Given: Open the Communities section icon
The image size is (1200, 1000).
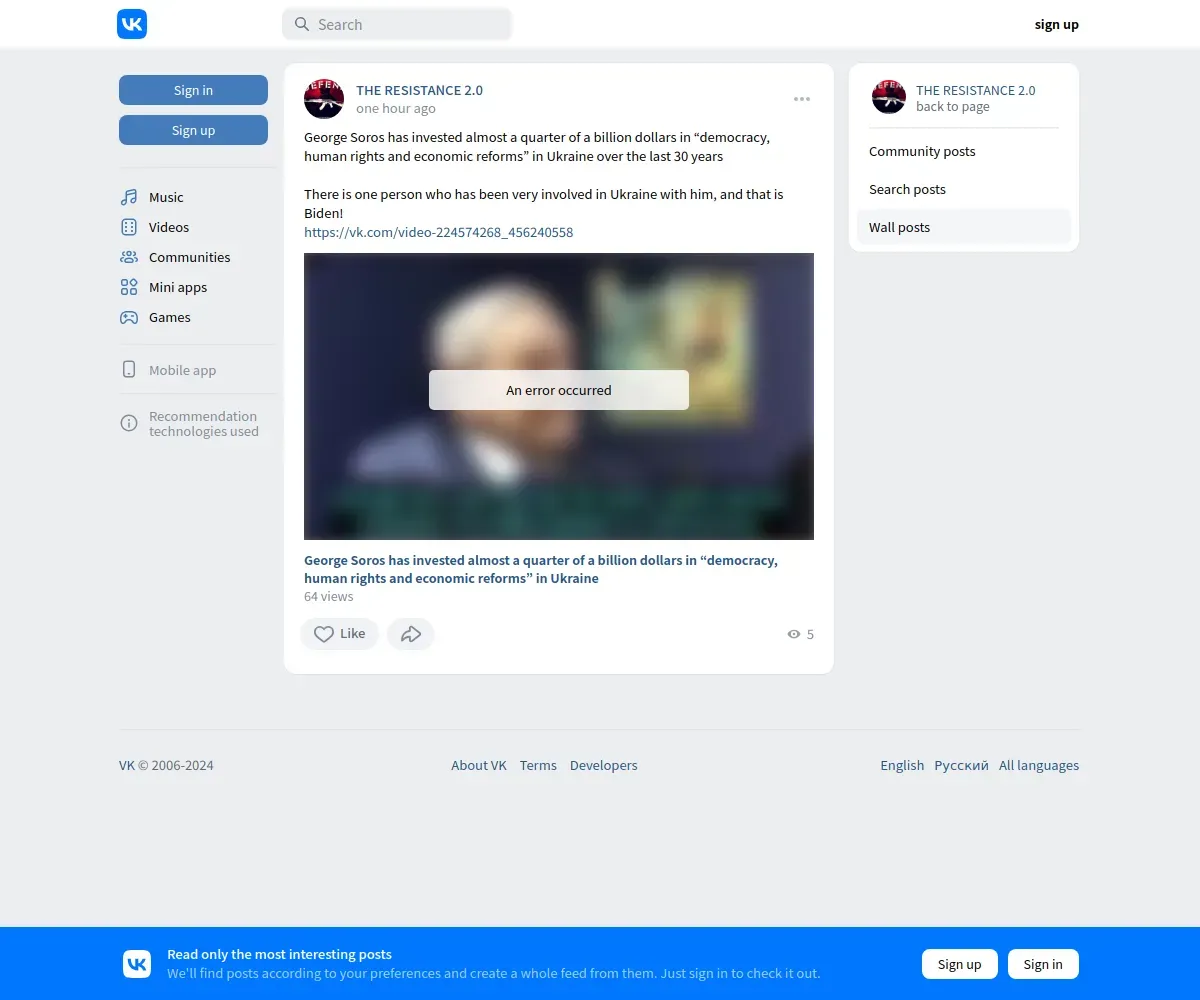Looking at the screenshot, I should pos(129,257).
